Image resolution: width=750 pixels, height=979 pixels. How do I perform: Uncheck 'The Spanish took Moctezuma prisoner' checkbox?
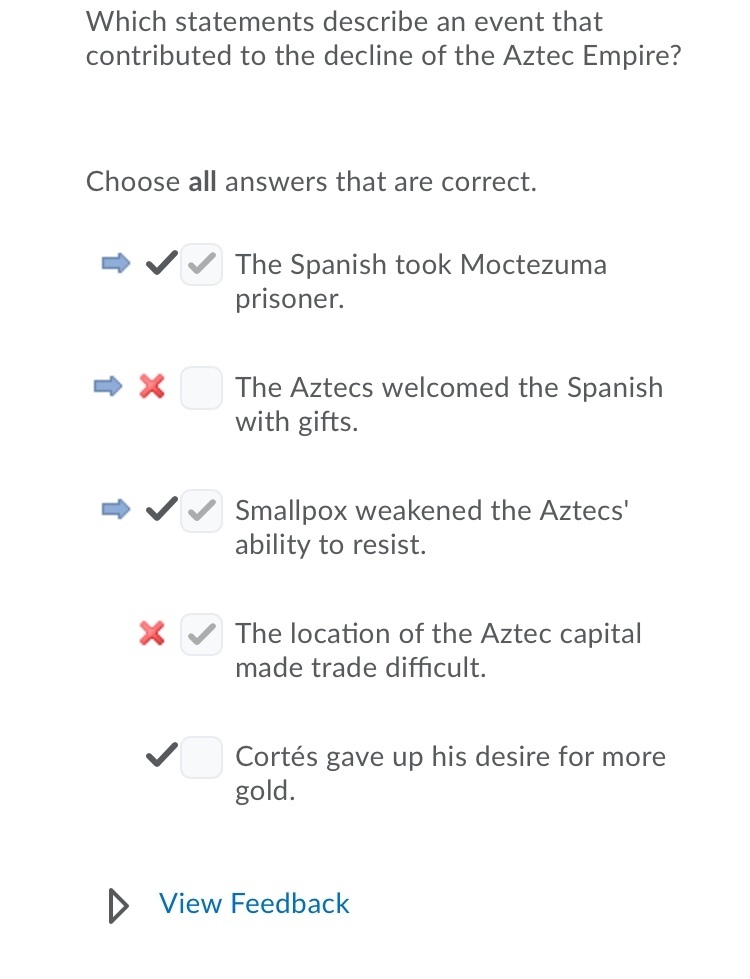201,266
